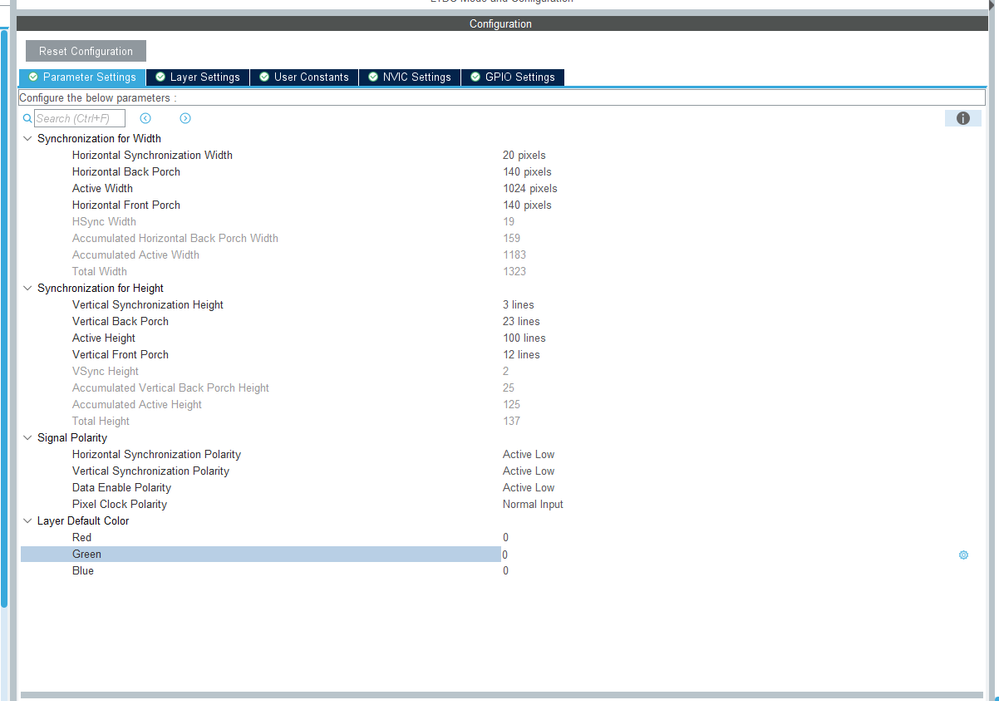Click the search magnifier icon above the parameter list
This screenshot has height=701, width=999.
(26, 118)
